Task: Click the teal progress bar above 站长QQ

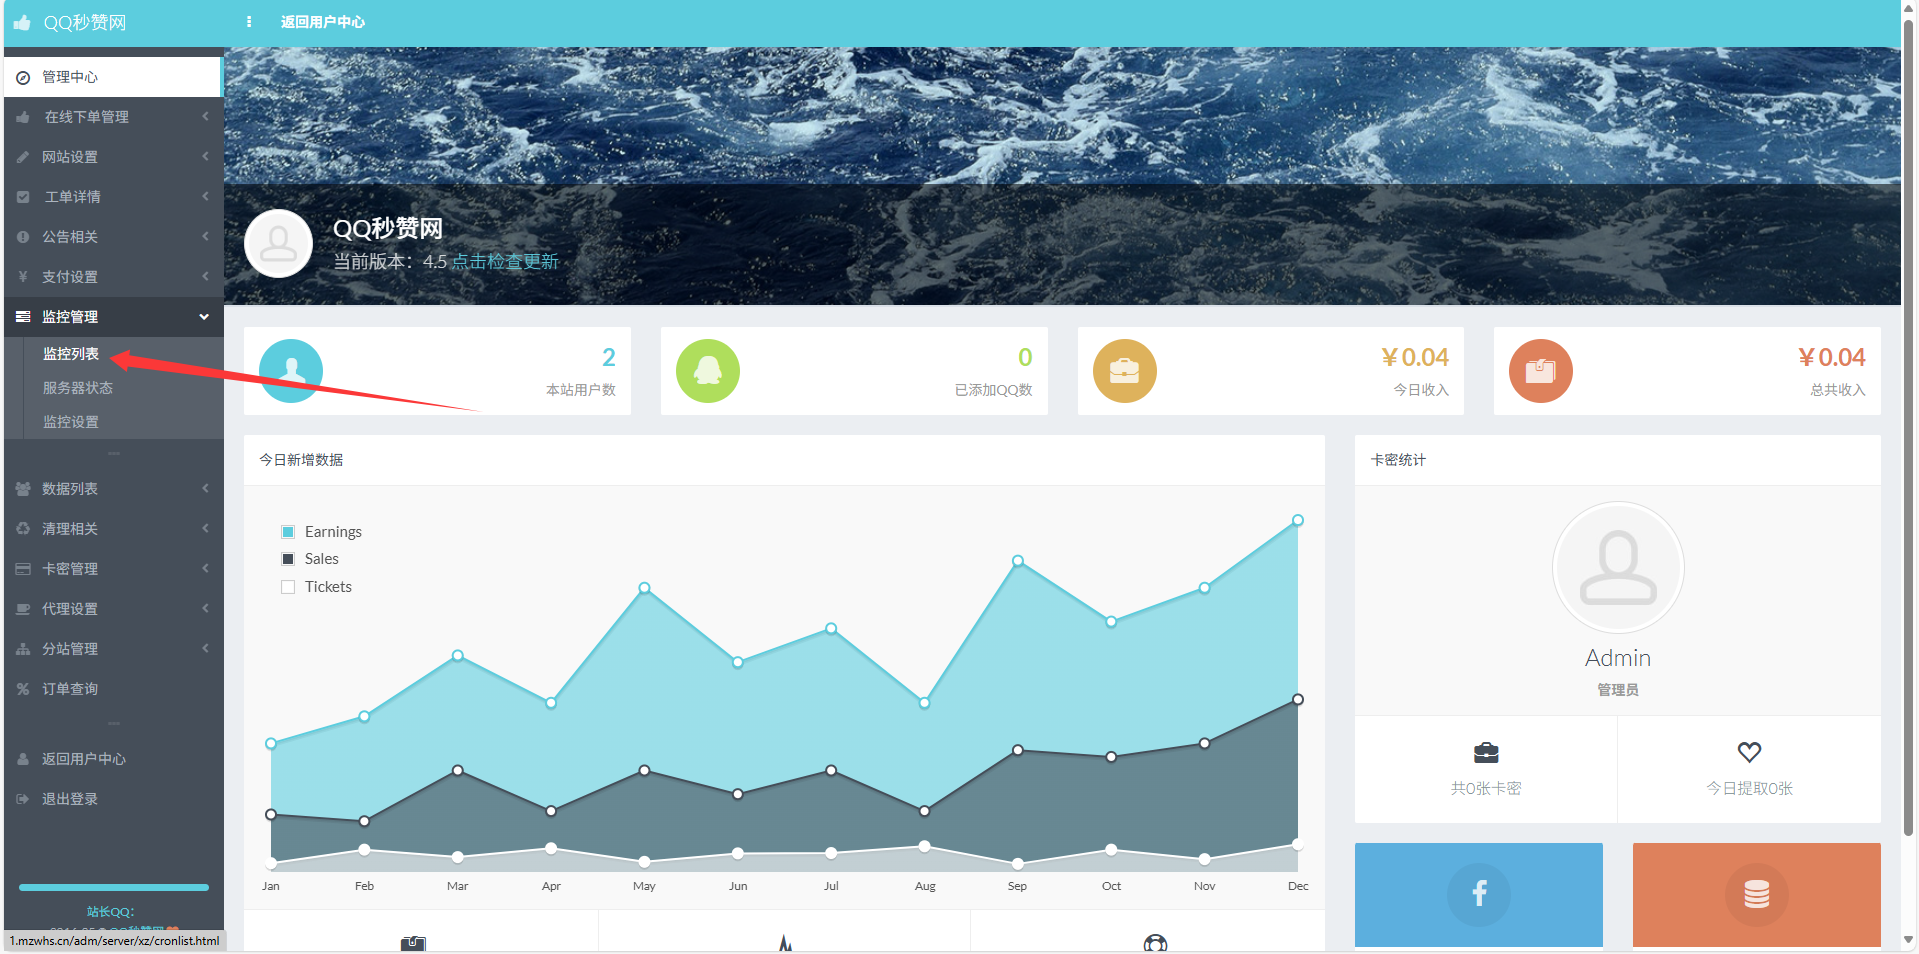Action: [x=113, y=887]
